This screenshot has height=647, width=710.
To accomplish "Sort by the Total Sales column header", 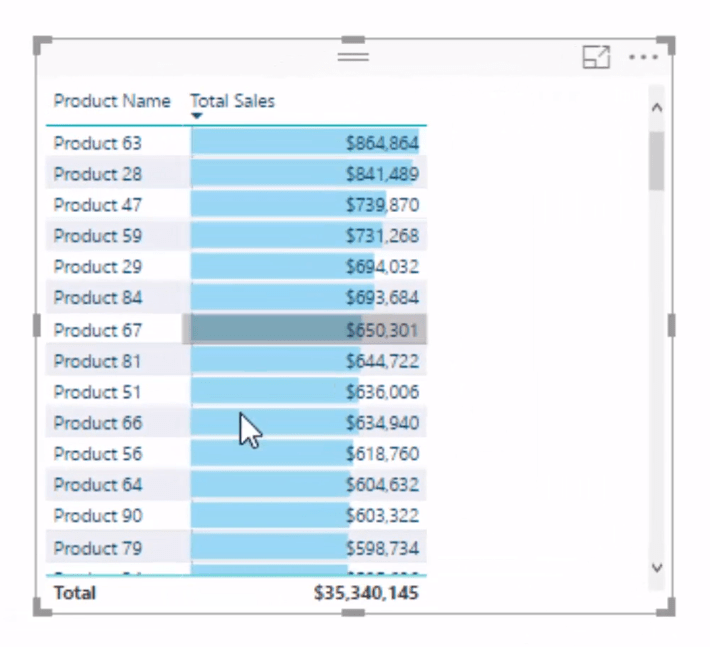I will coord(232,101).
